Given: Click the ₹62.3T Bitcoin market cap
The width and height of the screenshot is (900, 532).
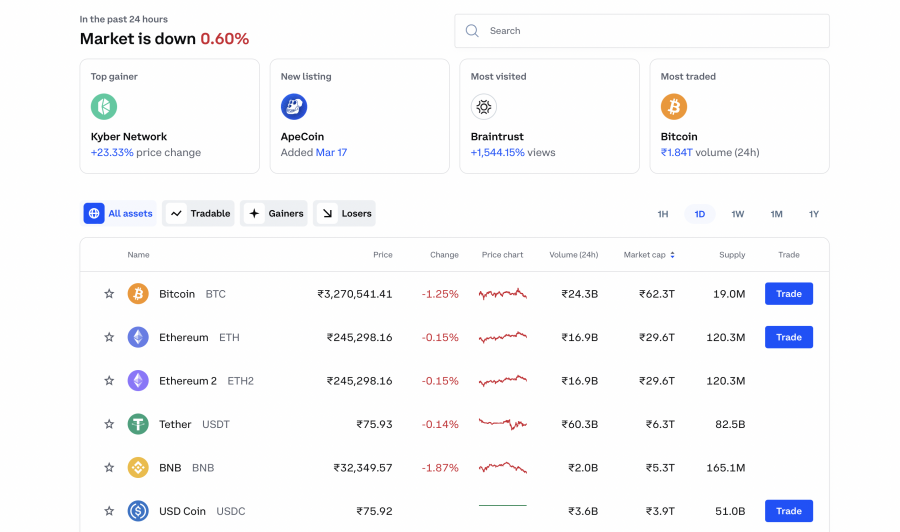Looking at the screenshot, I should click(x=657, y=294).
